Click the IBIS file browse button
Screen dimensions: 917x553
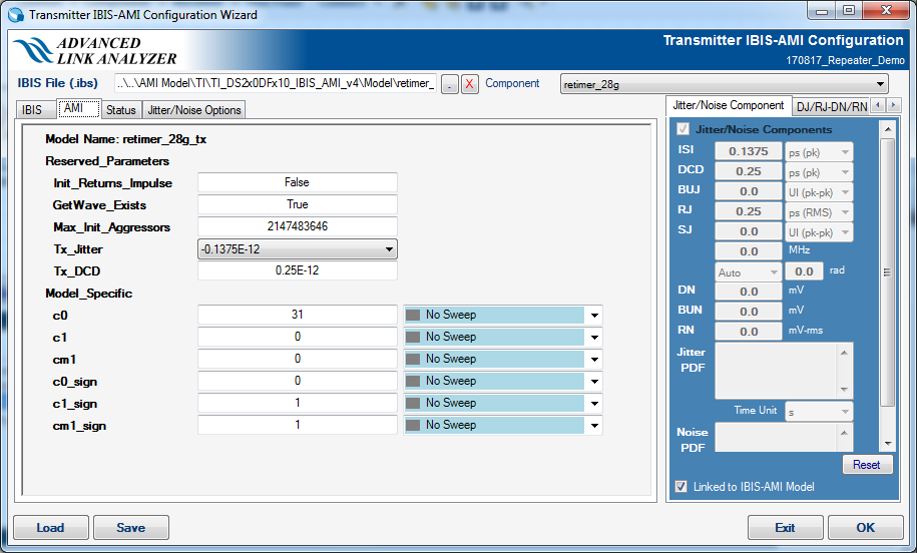click(x=449, y=84)
